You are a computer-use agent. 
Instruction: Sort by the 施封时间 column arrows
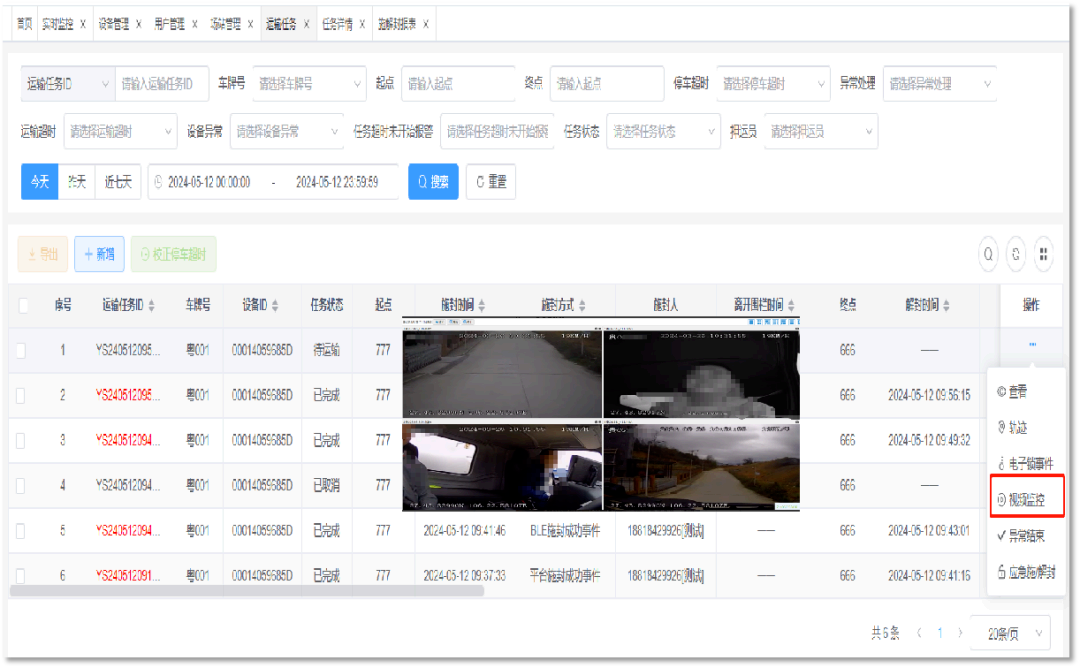click(481, 305)
